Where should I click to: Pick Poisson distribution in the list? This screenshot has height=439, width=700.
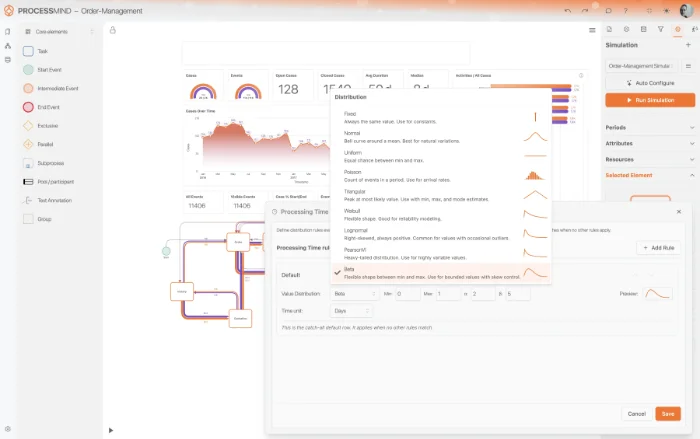click(x=440, y=174)
